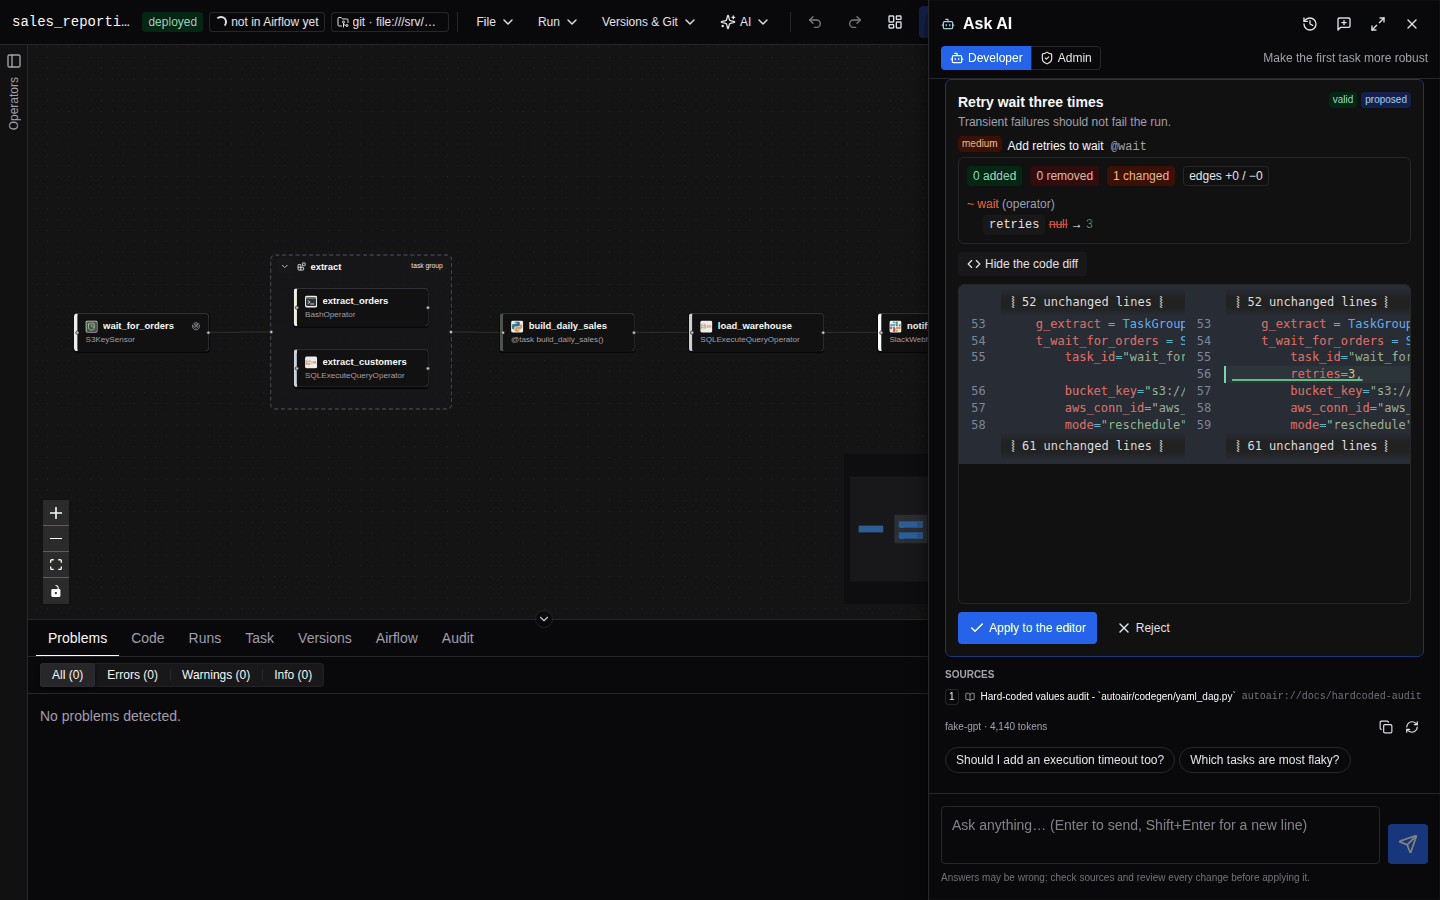Open the grid layout icon in toolbar
This screenshot has width=1440, height=900.
point(895,22)
